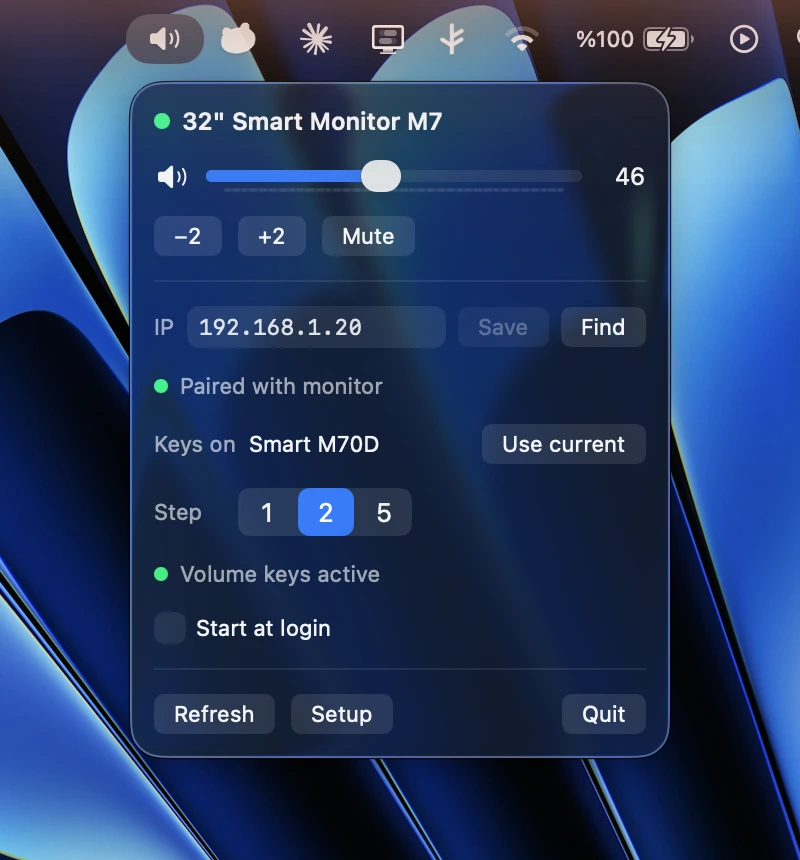Click the charging battery icon
Viewport: 800px width, 860px height.
point(668,39)
